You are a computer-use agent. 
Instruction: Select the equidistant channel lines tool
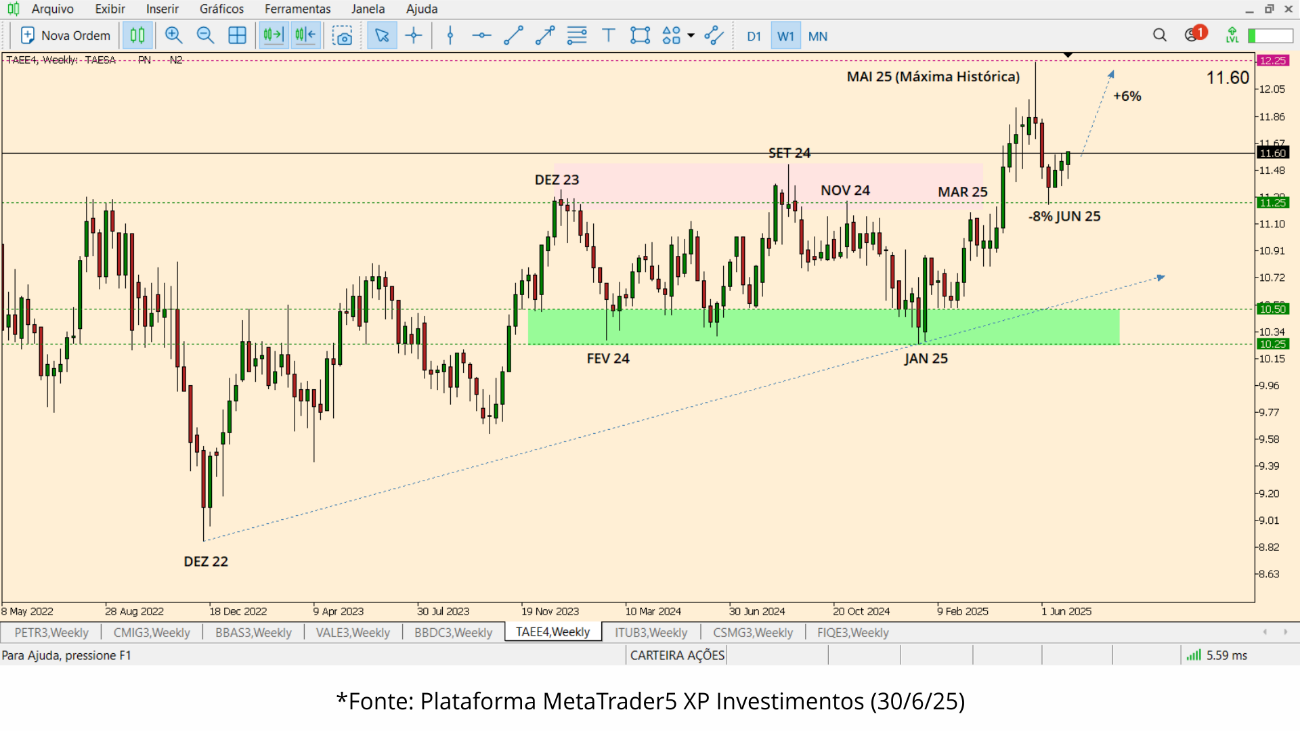tap(577, 36)
